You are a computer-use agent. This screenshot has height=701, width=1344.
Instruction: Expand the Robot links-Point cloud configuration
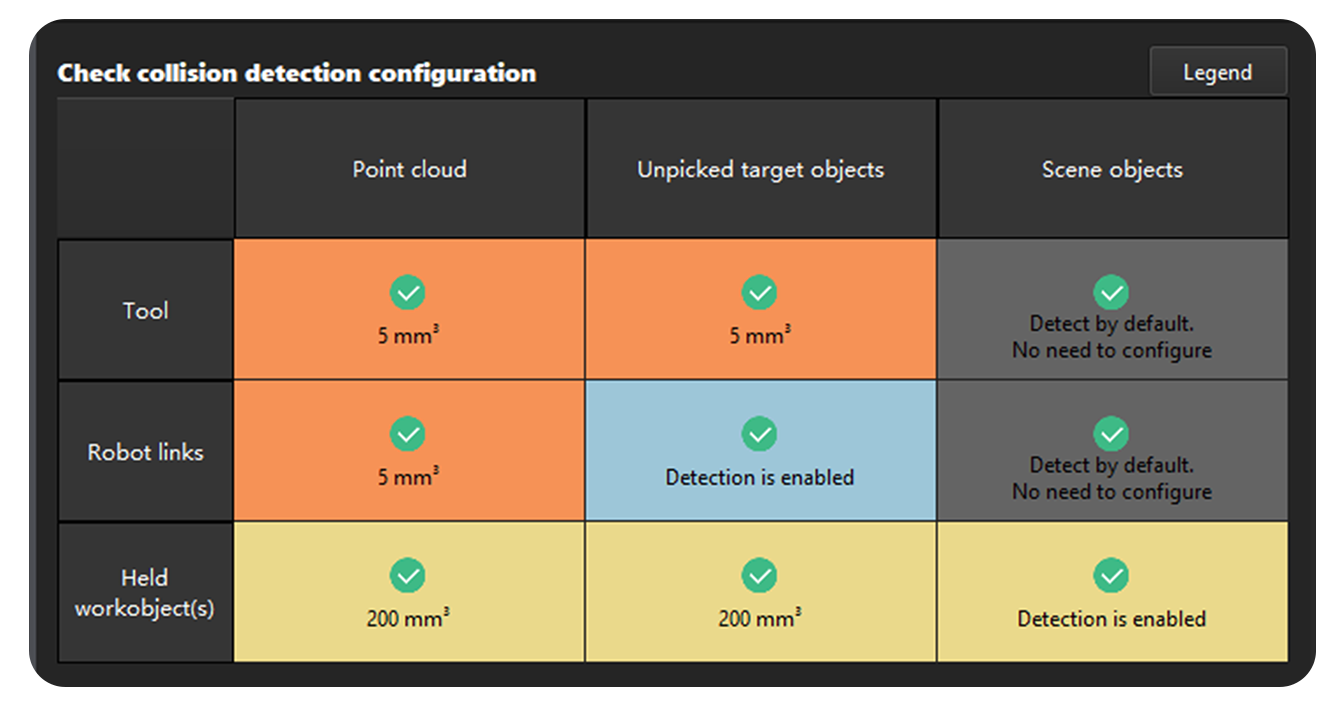(408, 452)
